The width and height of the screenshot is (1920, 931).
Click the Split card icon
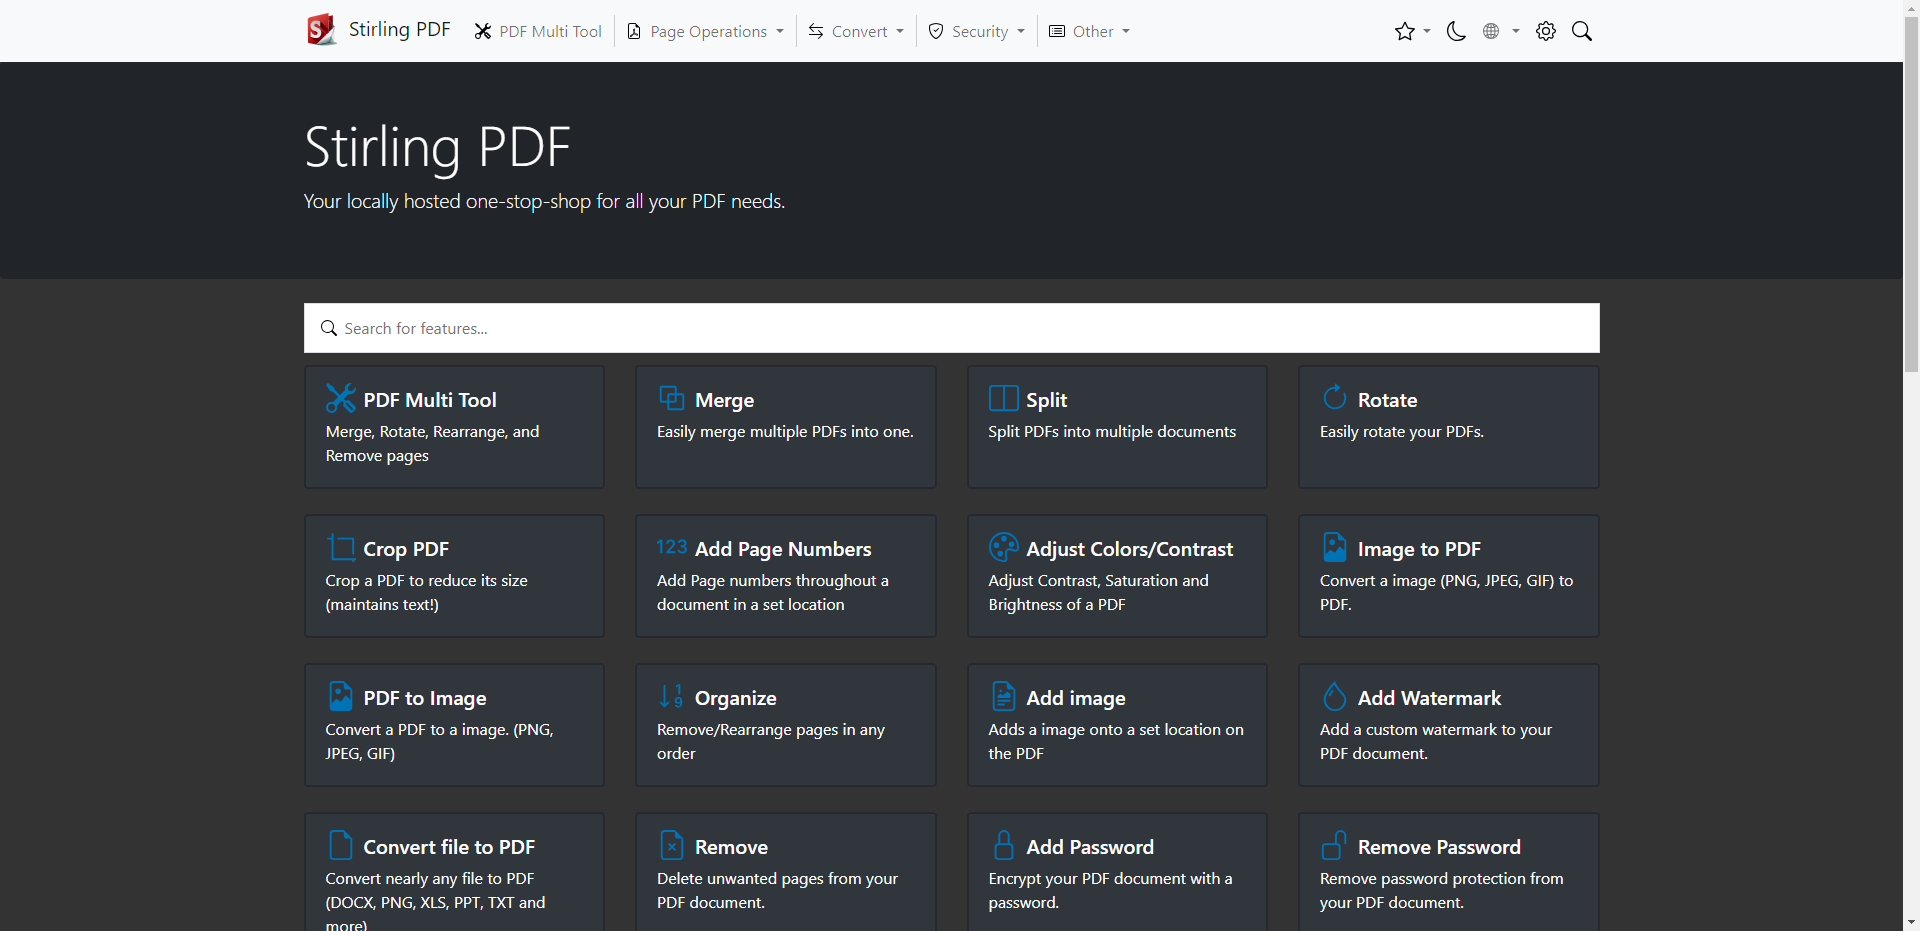coord(1003,398)
